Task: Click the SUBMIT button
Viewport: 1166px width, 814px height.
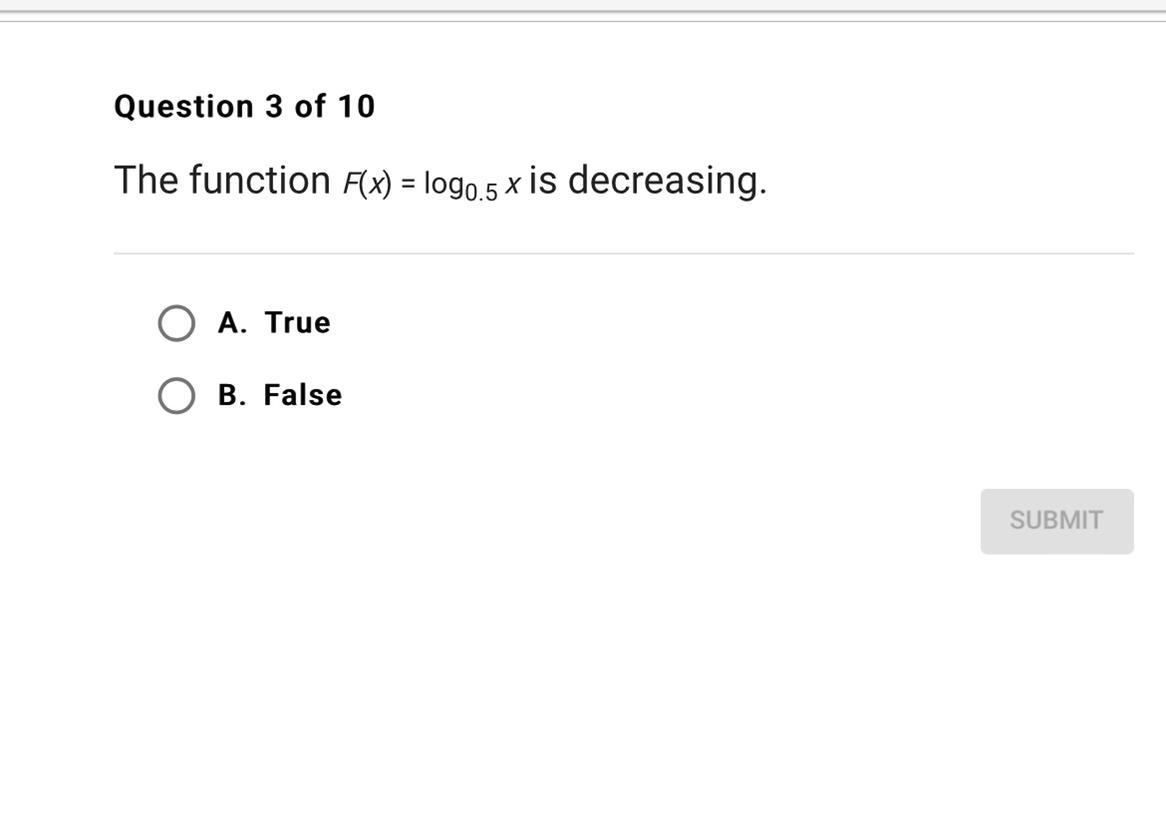Action: pyautogui.click(x=1057, y=521)
